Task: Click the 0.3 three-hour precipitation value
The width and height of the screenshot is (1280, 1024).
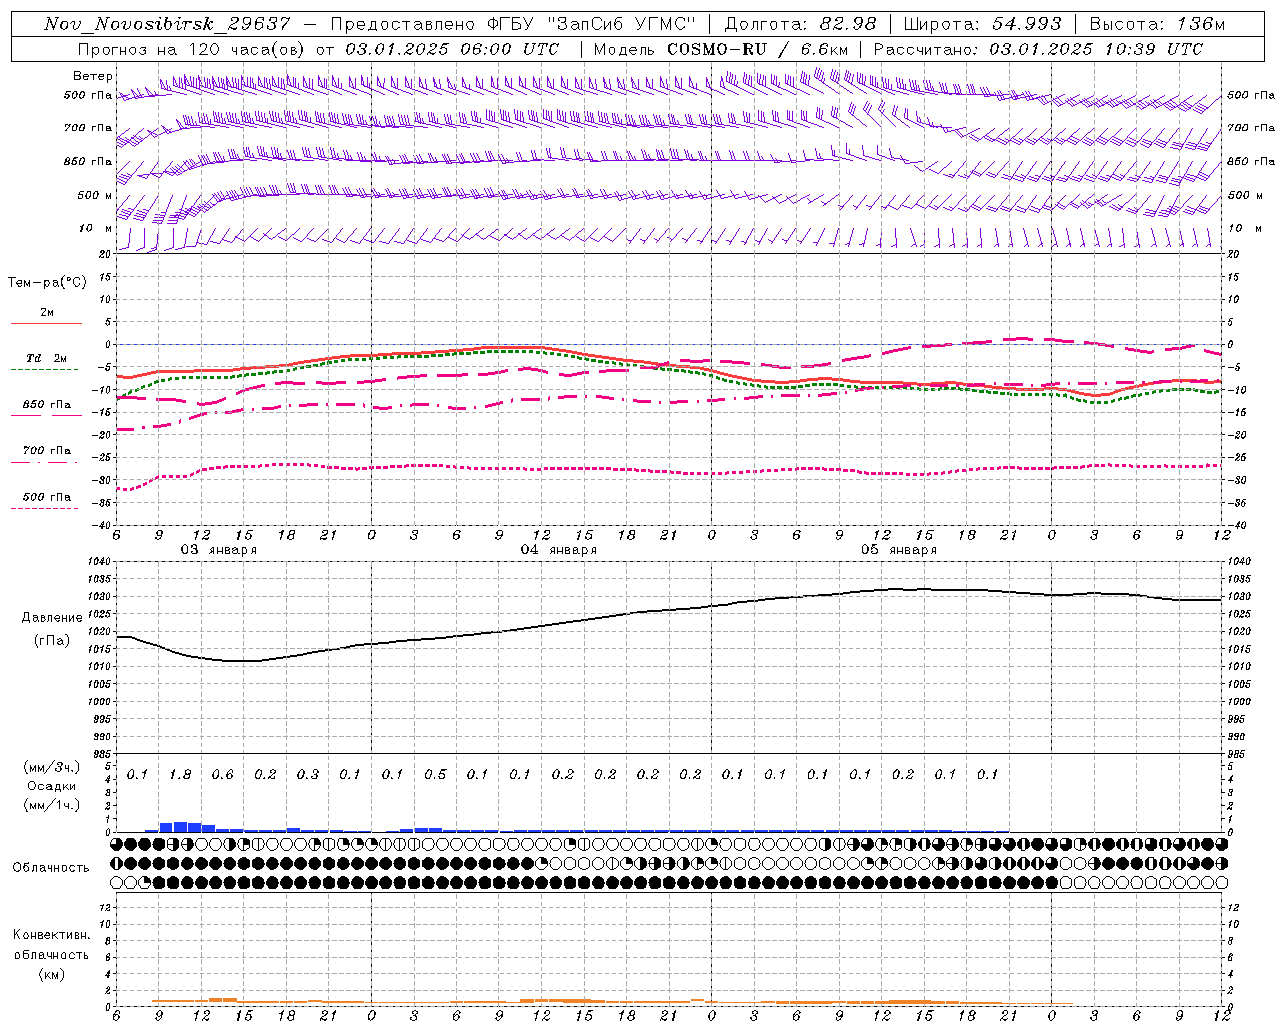Action: pyautogui.click(x=307, y=775)
